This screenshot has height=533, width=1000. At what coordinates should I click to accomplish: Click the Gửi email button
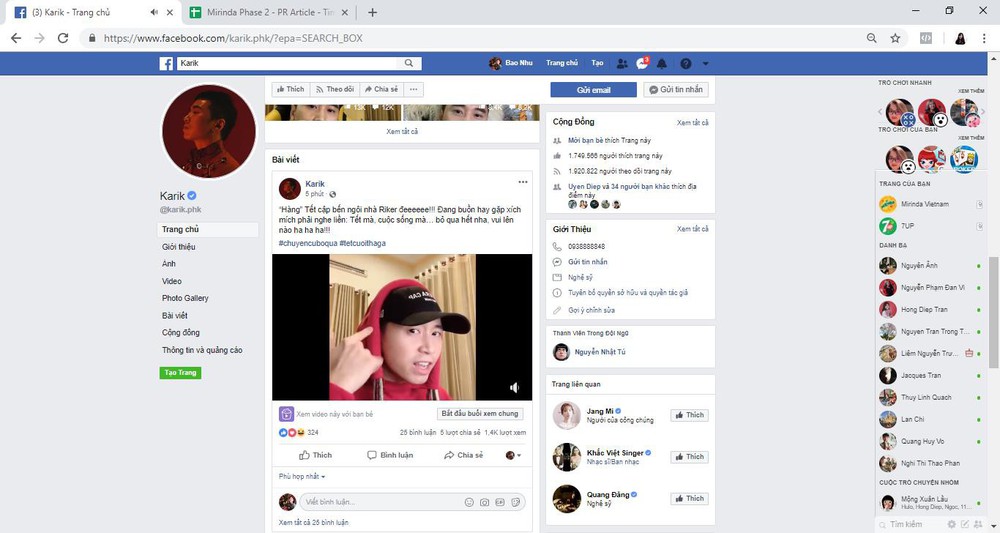pyautogui.click(x=594, y=90)
